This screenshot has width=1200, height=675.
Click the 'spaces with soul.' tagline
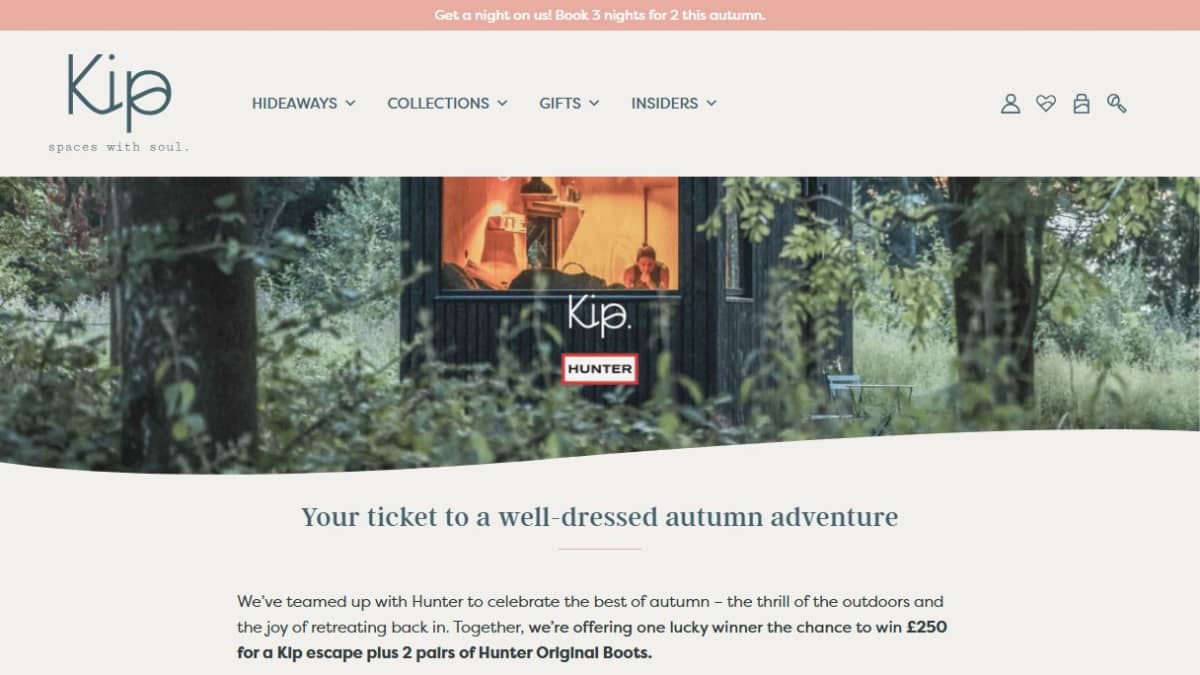coord(119,147)
